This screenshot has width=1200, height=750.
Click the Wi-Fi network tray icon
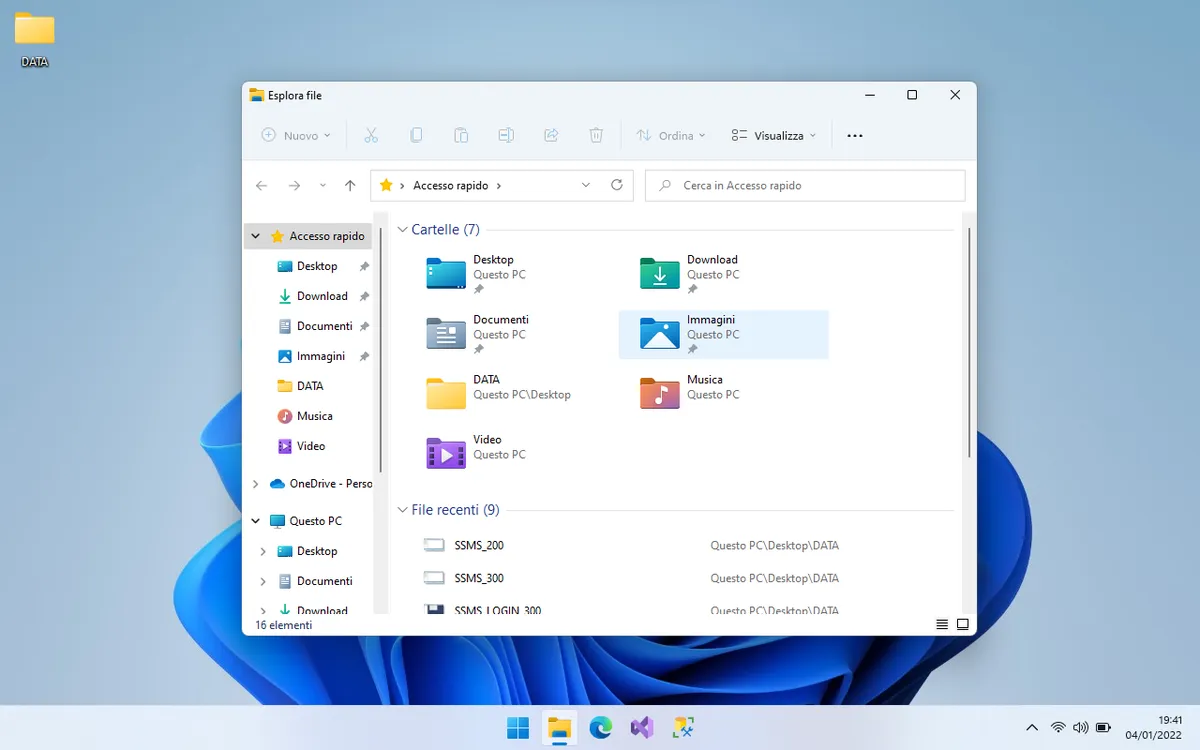click(x=1058, y=727)
